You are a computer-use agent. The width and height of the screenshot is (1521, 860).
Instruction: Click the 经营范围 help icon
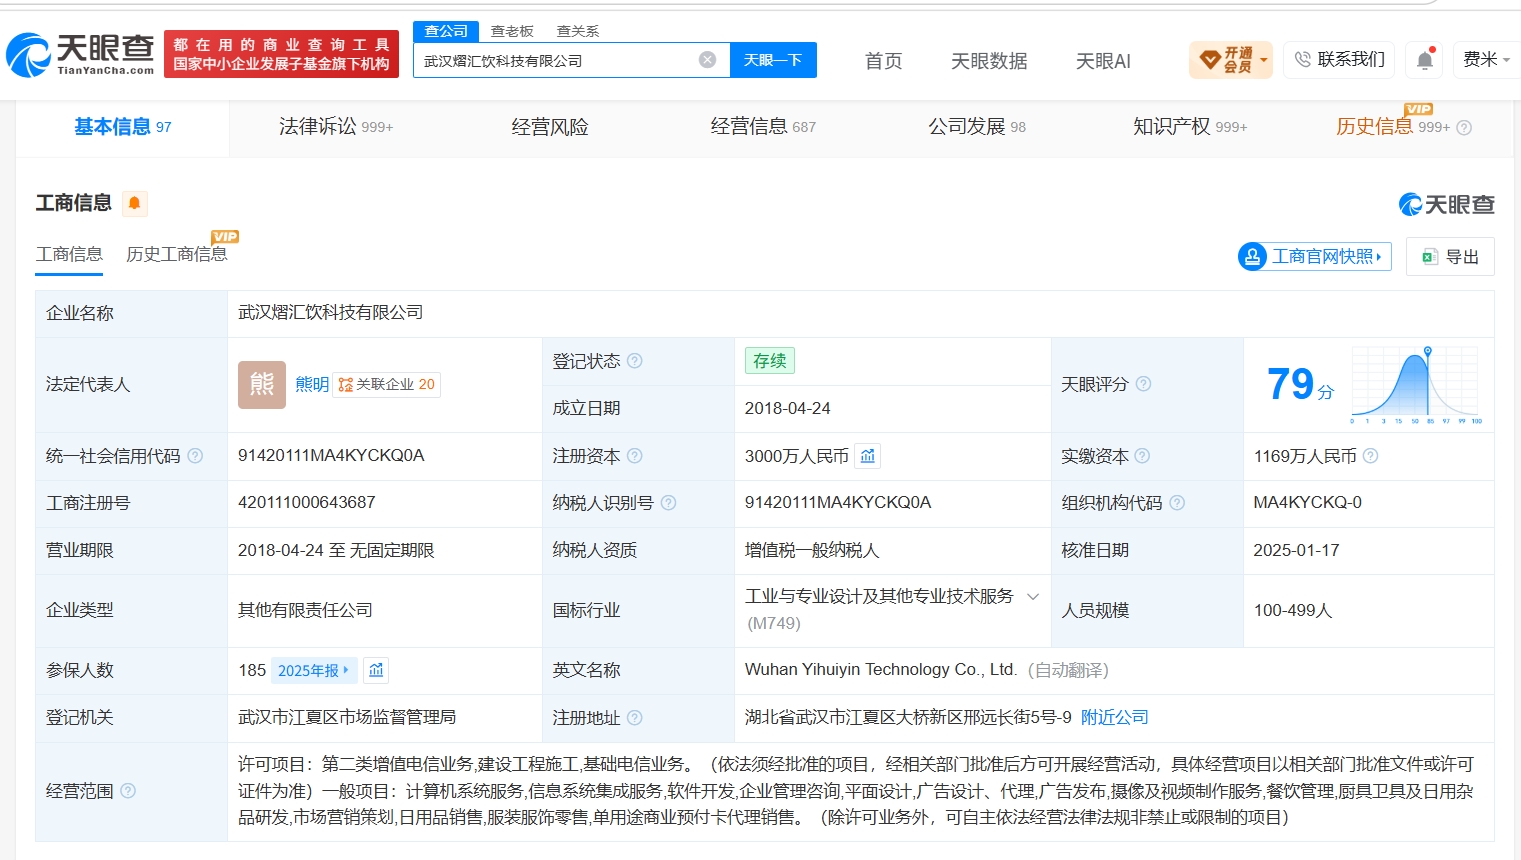(x=128, y=791)
